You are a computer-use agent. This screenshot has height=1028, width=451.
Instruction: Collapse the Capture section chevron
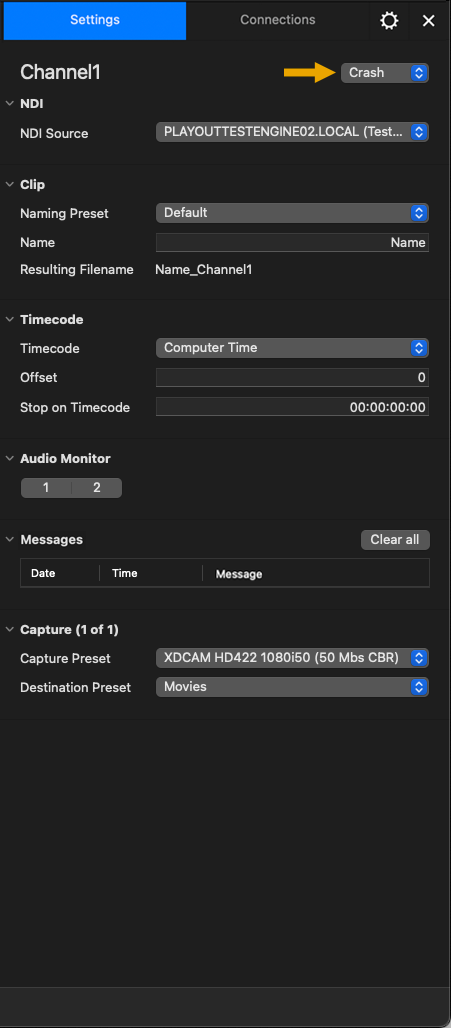tap(10, 629)
